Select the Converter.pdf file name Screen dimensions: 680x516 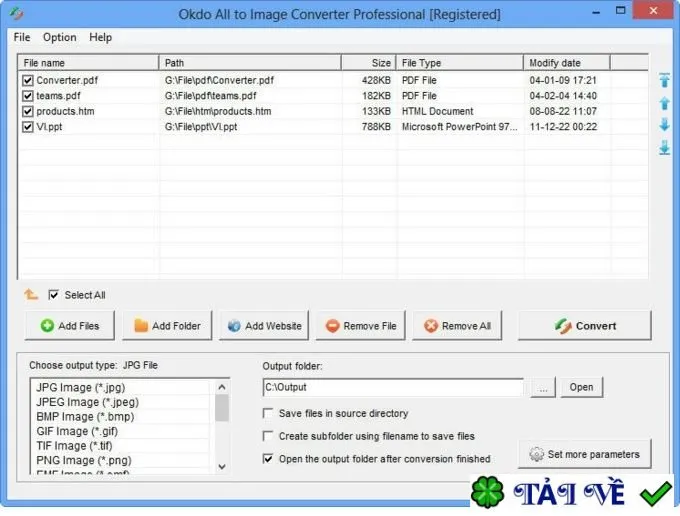67,81
